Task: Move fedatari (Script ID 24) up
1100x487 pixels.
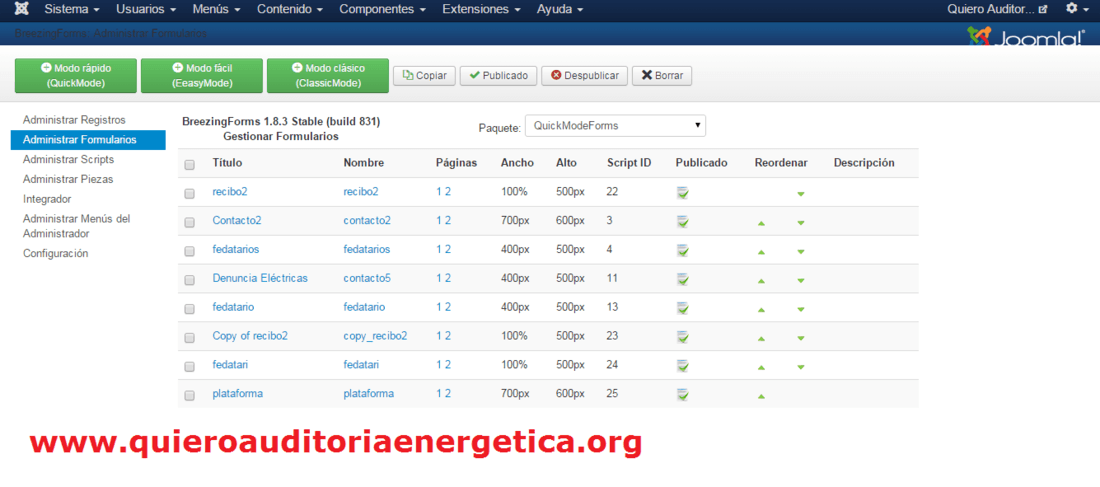Action: 761,367
